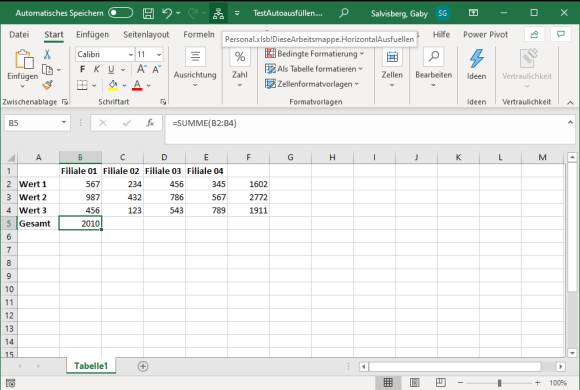580x390 pixels.
Task: Open Zellenformatvorlagen menu
Action: click(x=312, y=84)
